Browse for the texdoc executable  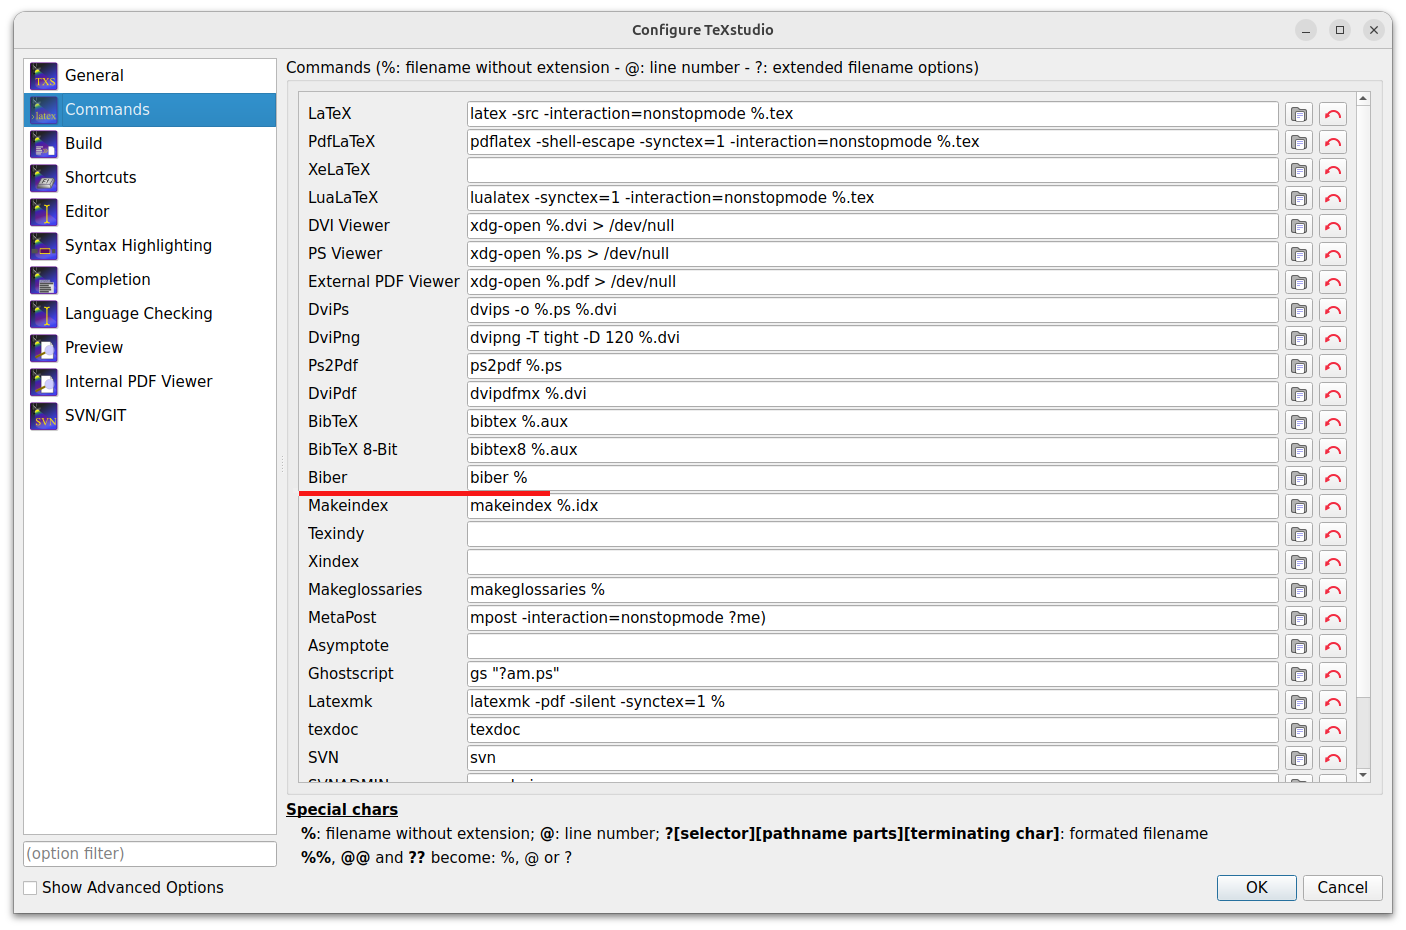tap(1298, 730)
